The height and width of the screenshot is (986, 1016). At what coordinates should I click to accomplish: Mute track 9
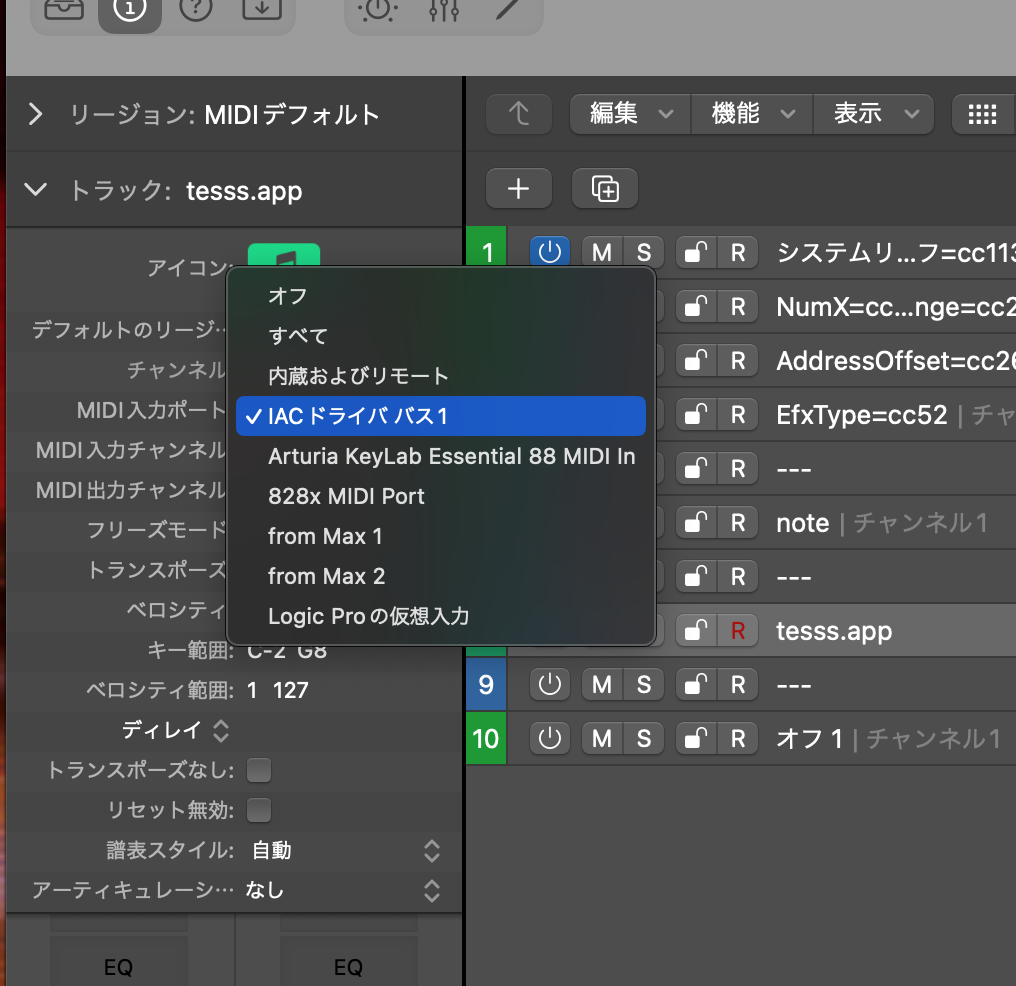(x=601, y=685)
